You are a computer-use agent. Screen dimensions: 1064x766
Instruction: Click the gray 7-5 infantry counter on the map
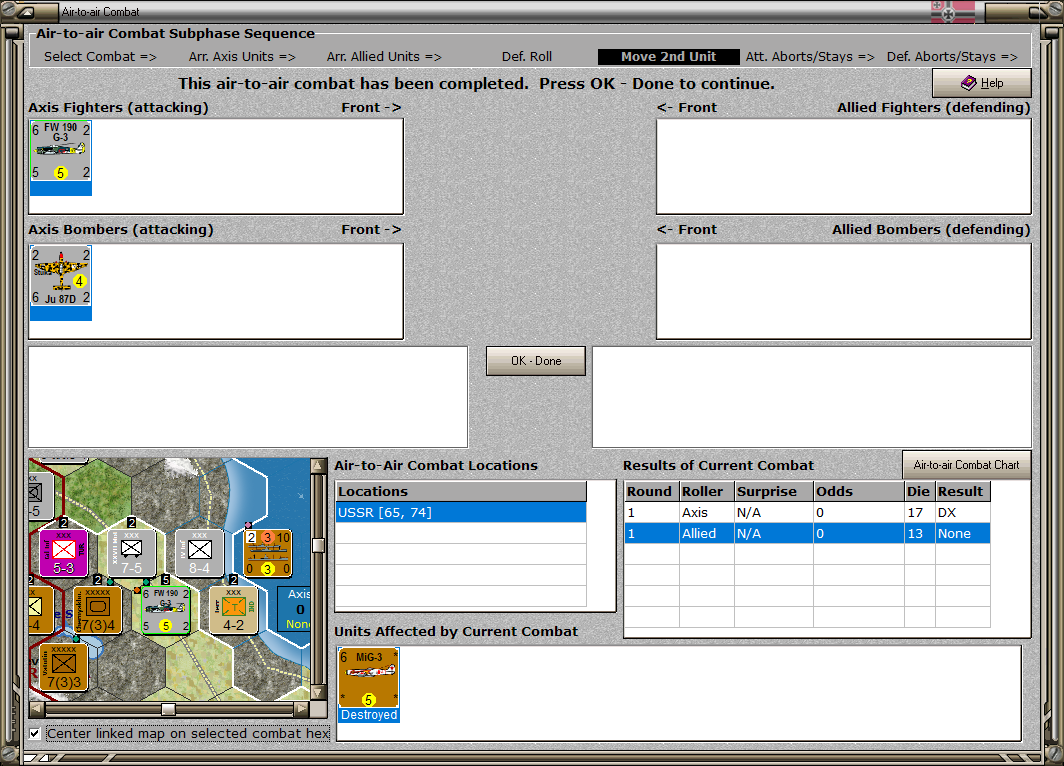[131, 553]
